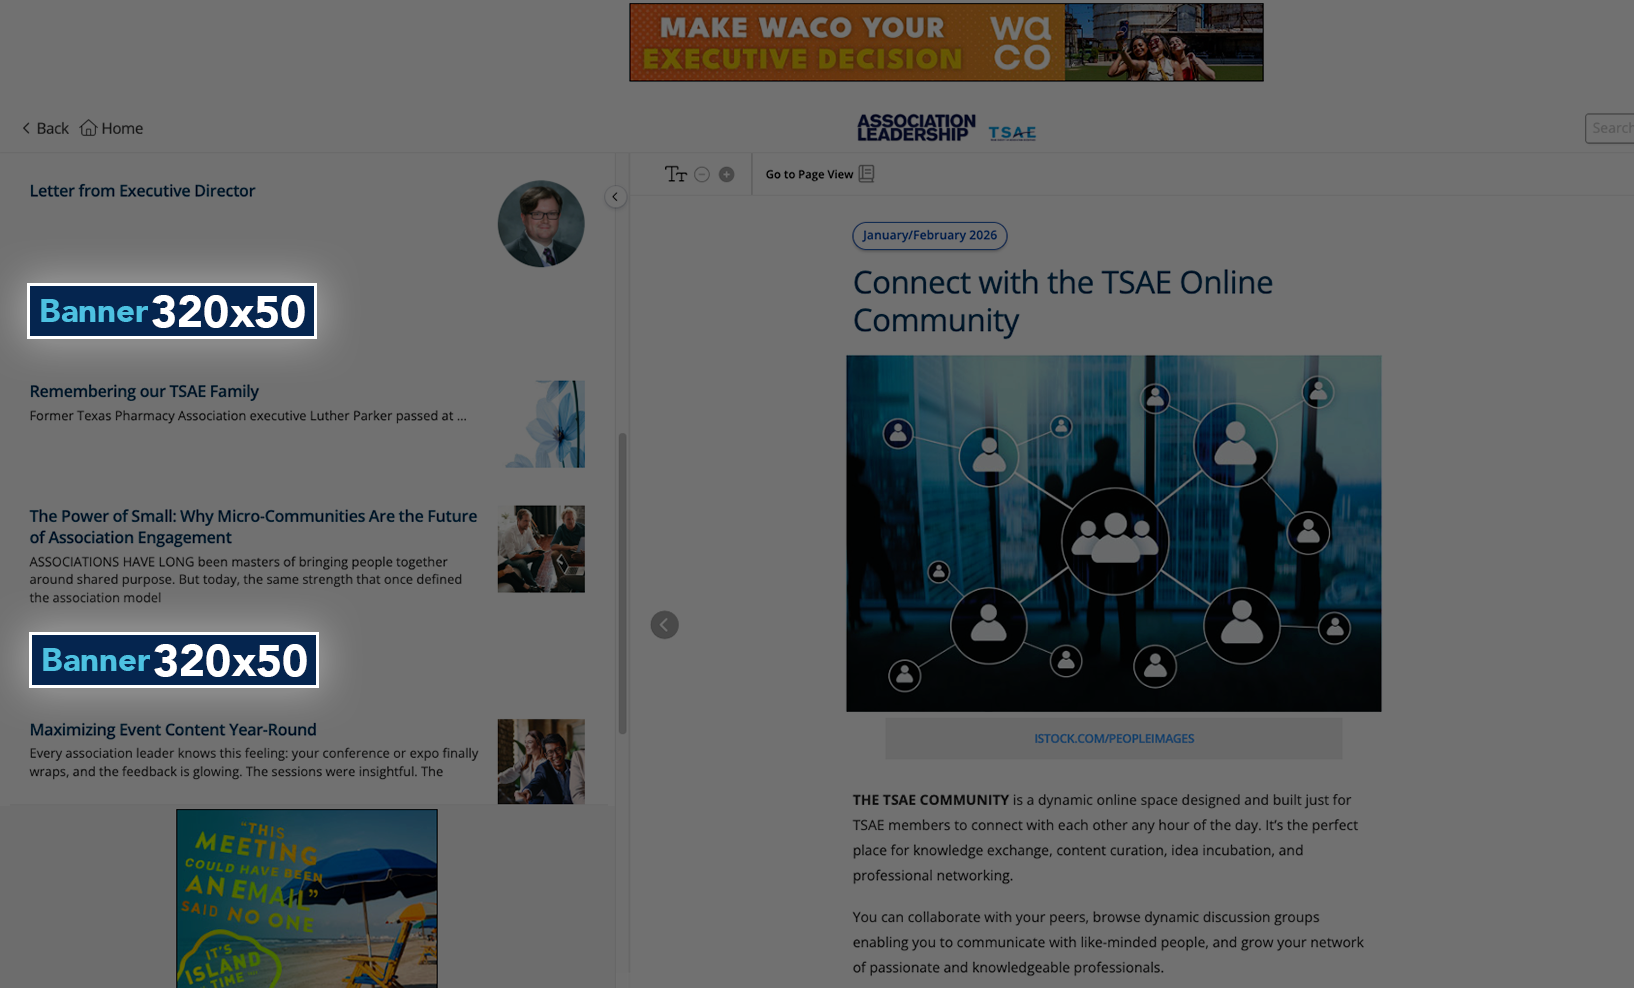Increase font size with the plus icon

(x=727, y=174)
